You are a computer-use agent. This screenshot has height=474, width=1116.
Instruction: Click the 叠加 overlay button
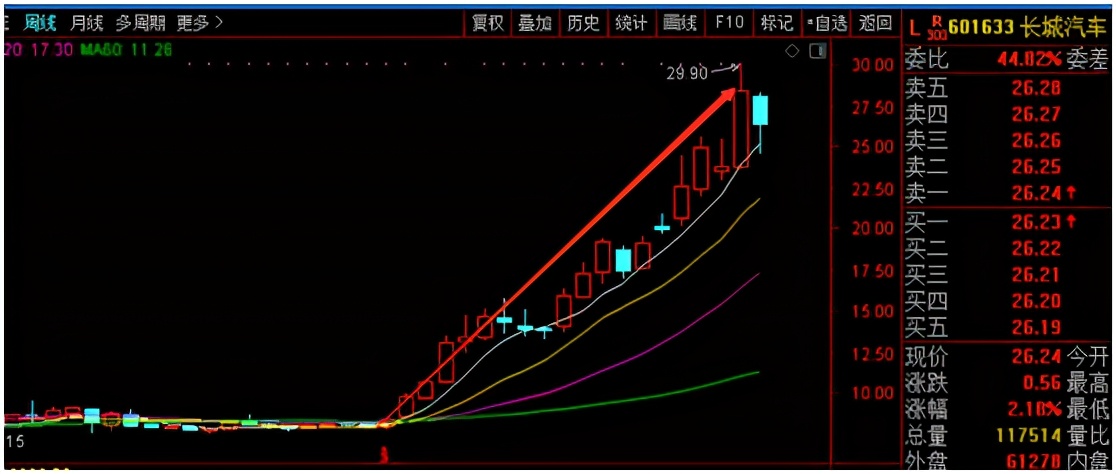(535, 23)
